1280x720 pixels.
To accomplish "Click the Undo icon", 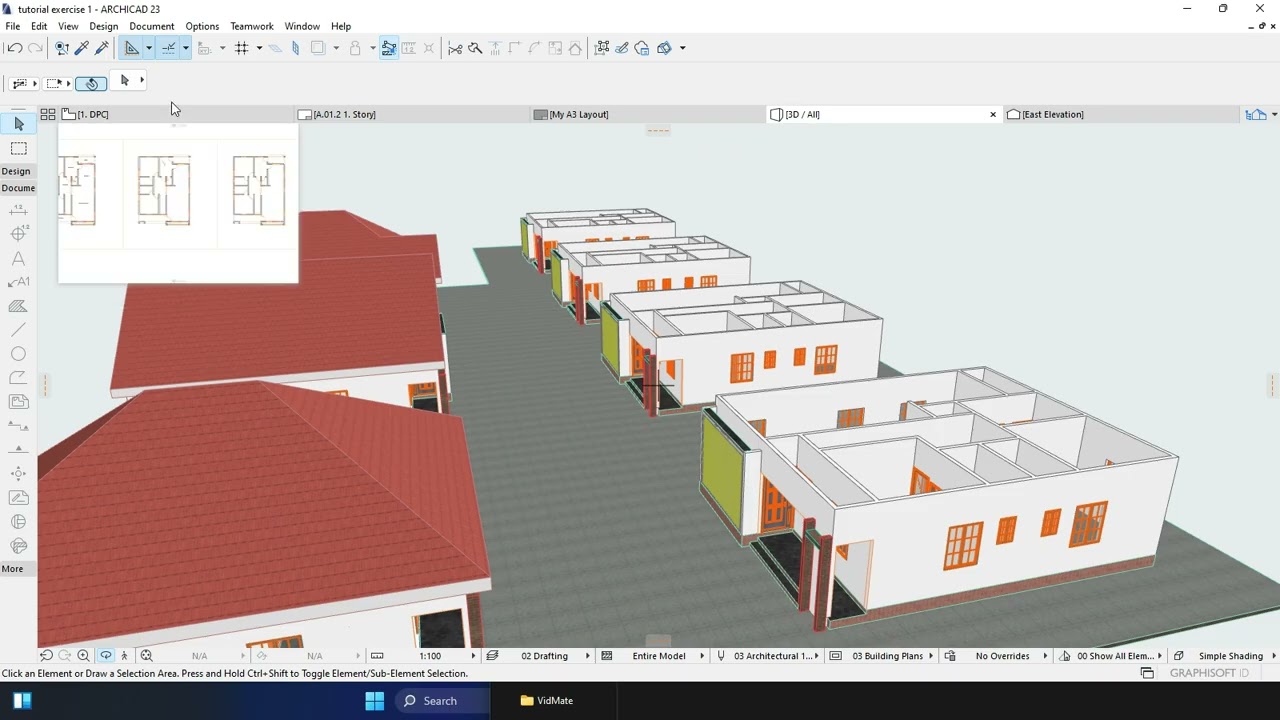I will click(14, 48).
